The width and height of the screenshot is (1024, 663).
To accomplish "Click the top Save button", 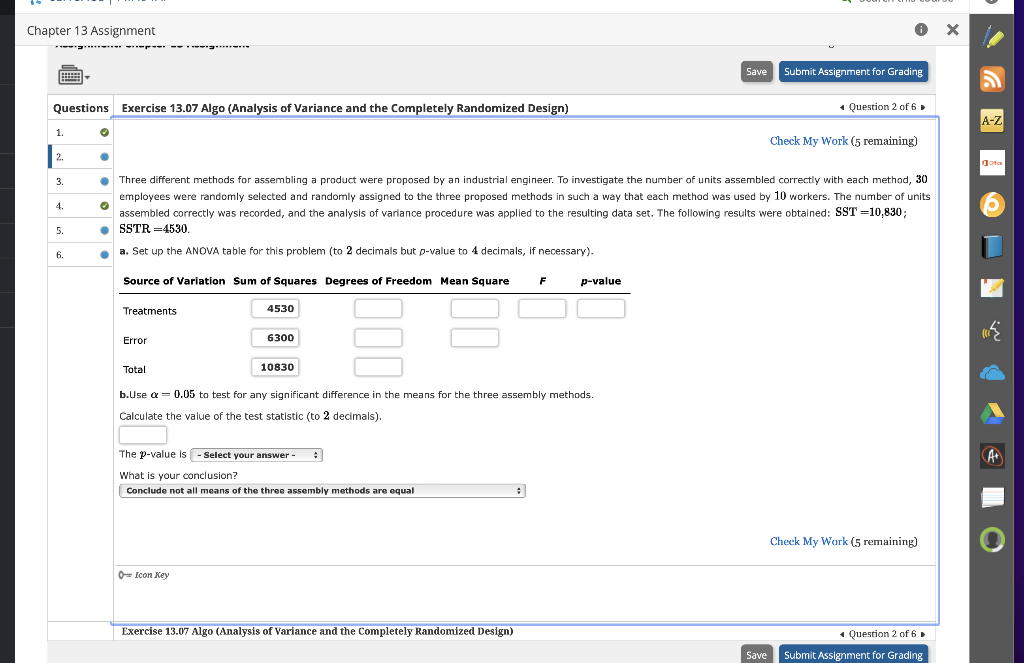I will pos(756,72).
